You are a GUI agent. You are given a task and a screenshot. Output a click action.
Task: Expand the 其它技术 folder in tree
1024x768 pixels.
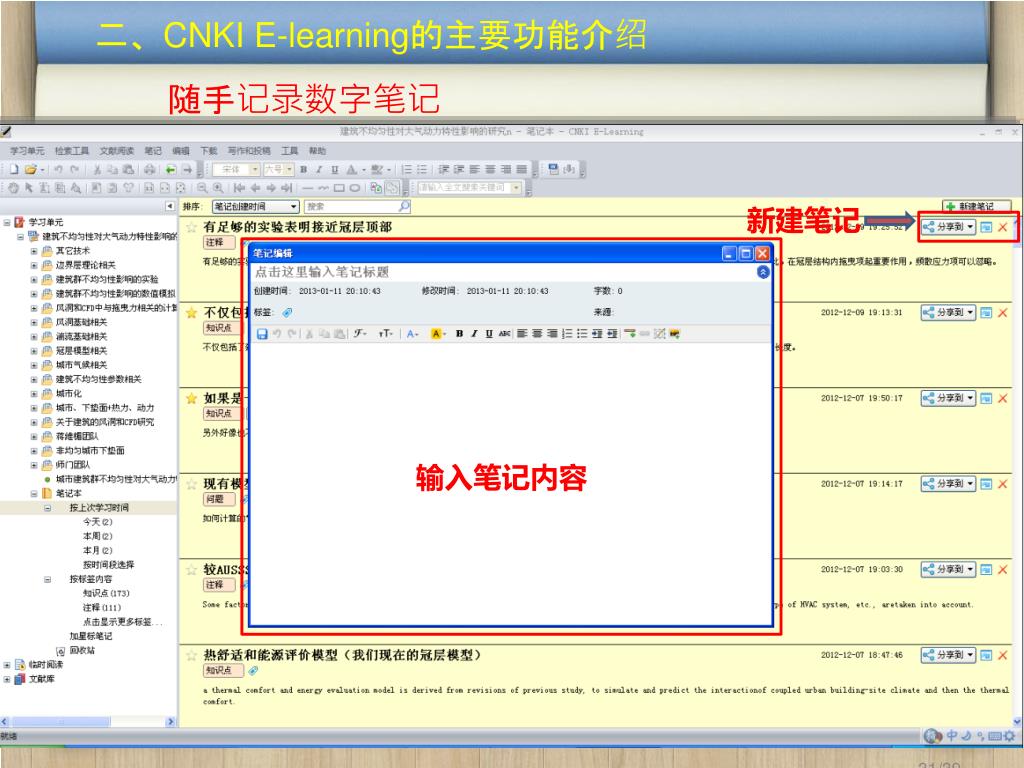click(34, 251)
